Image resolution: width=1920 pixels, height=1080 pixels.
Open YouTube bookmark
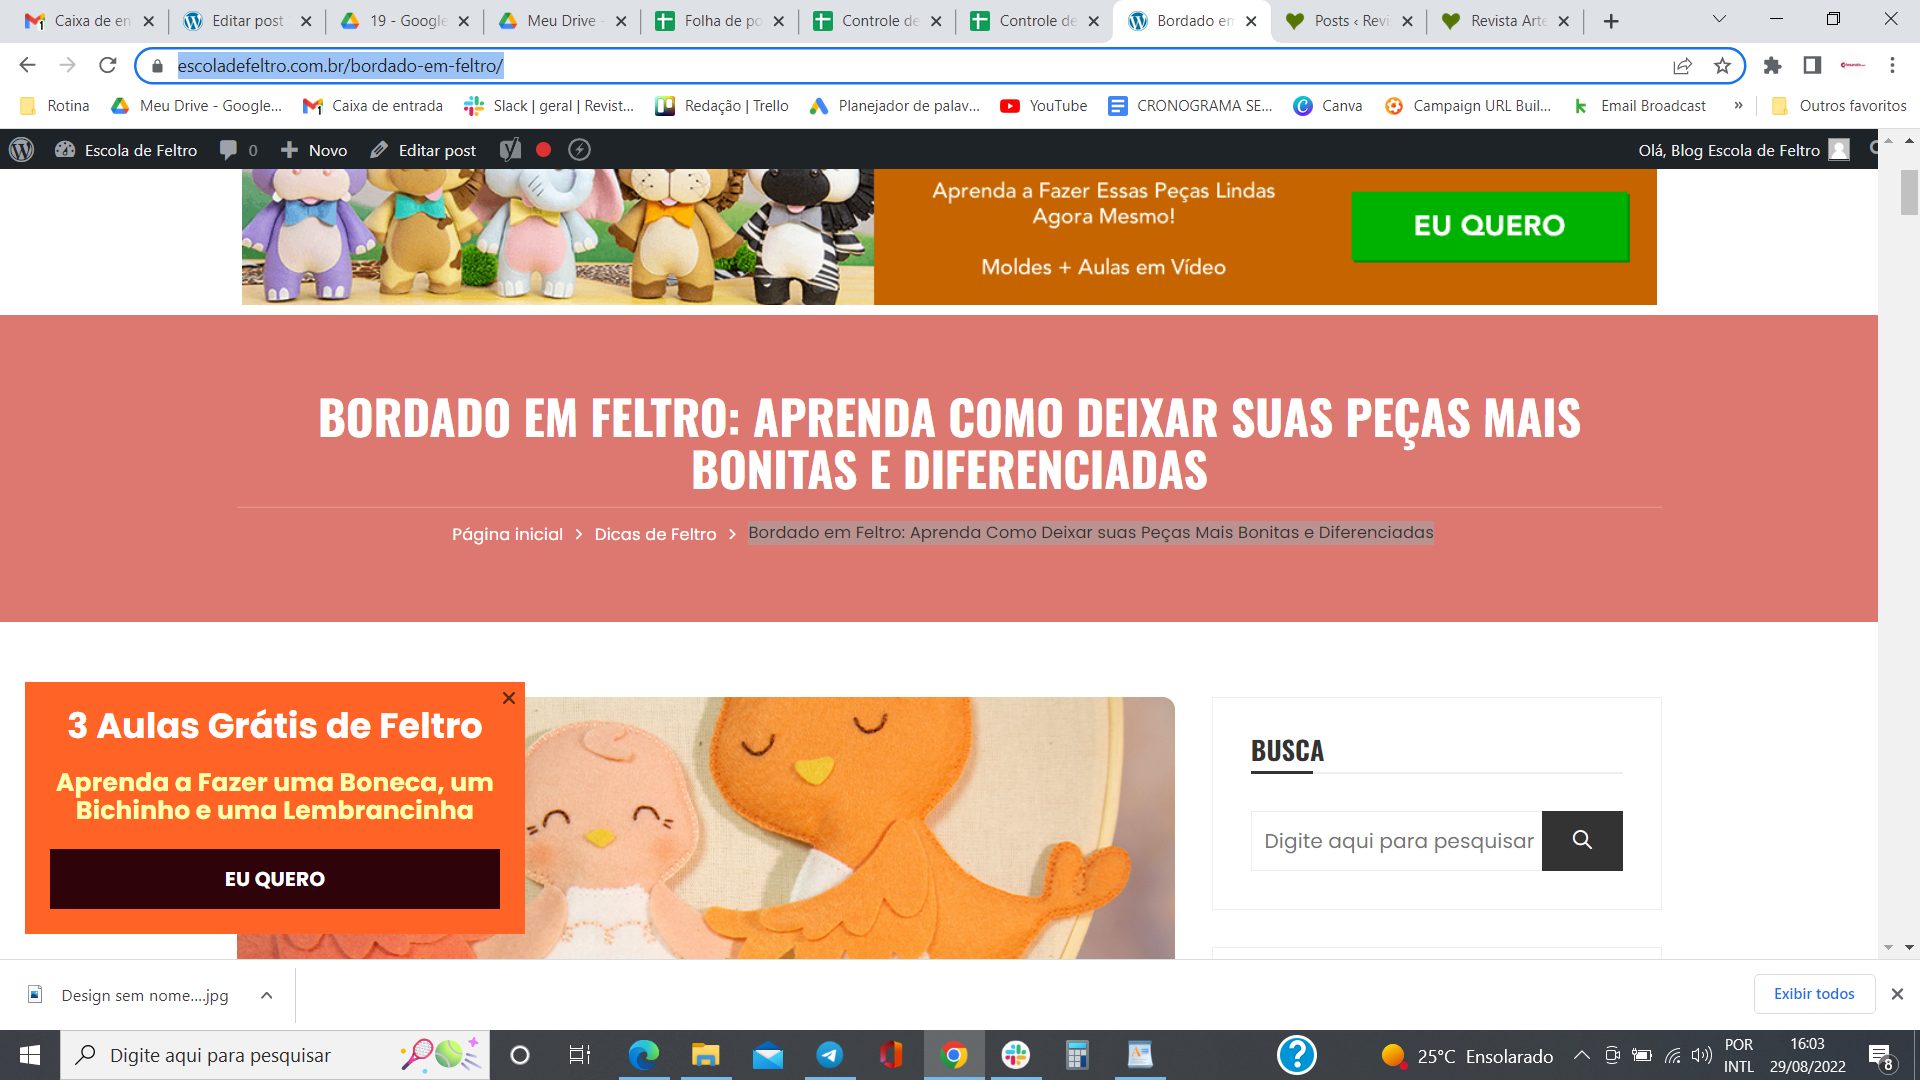click(1044, 106)
